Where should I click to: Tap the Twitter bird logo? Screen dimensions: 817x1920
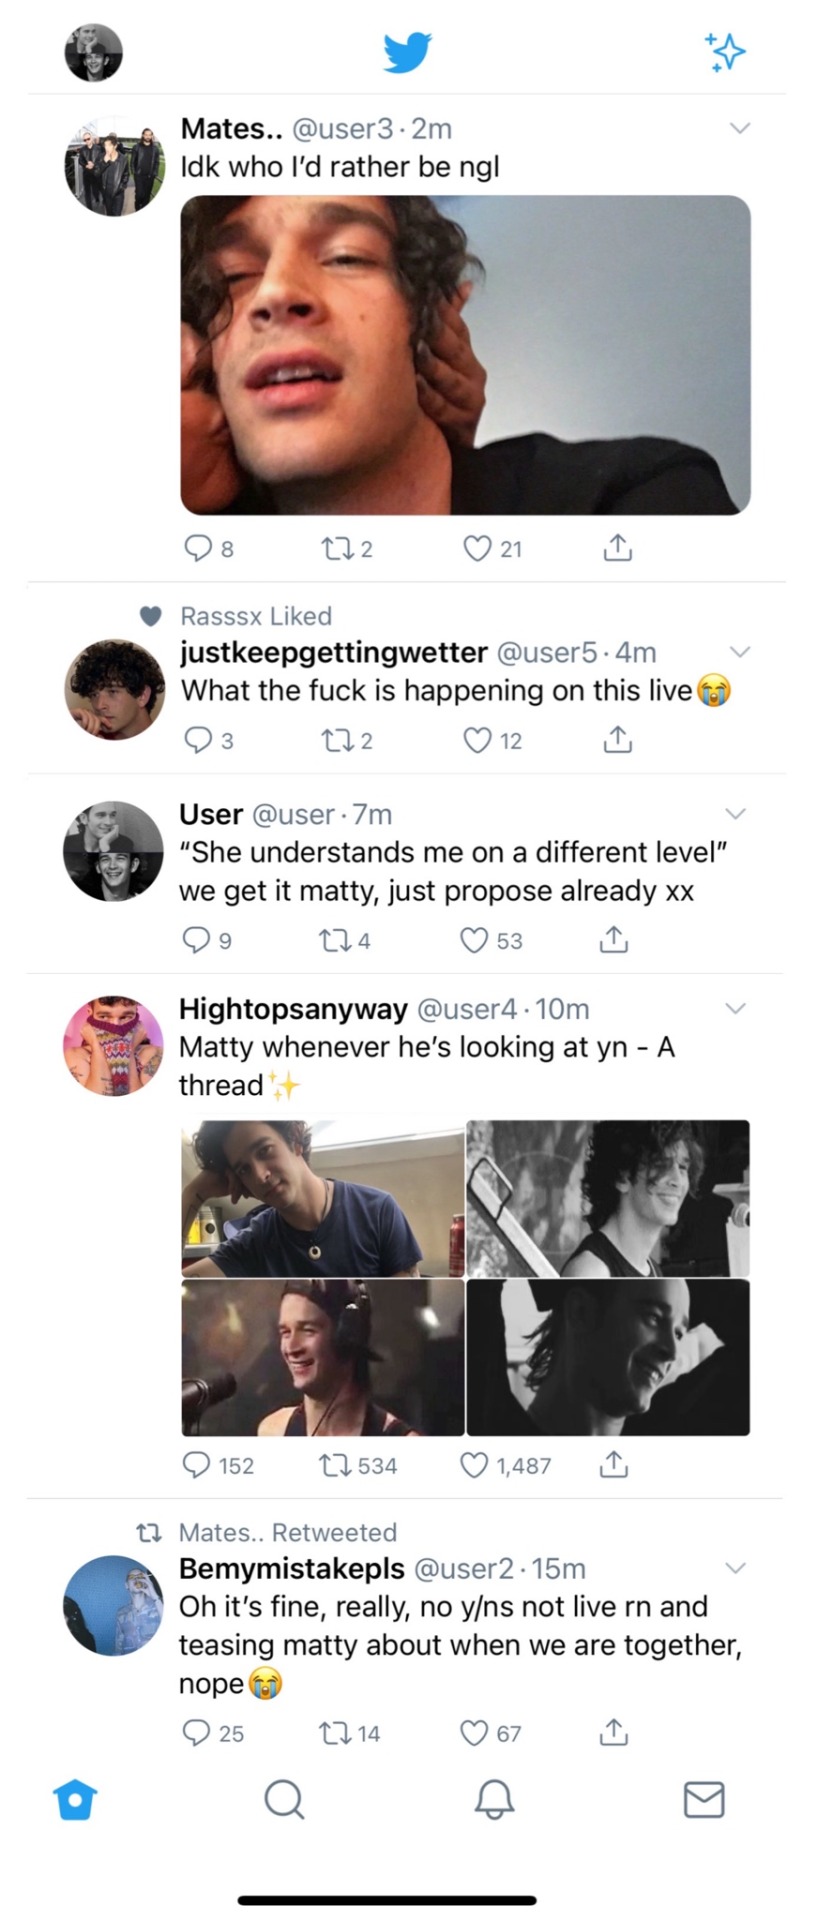click(x=407, y=52)
